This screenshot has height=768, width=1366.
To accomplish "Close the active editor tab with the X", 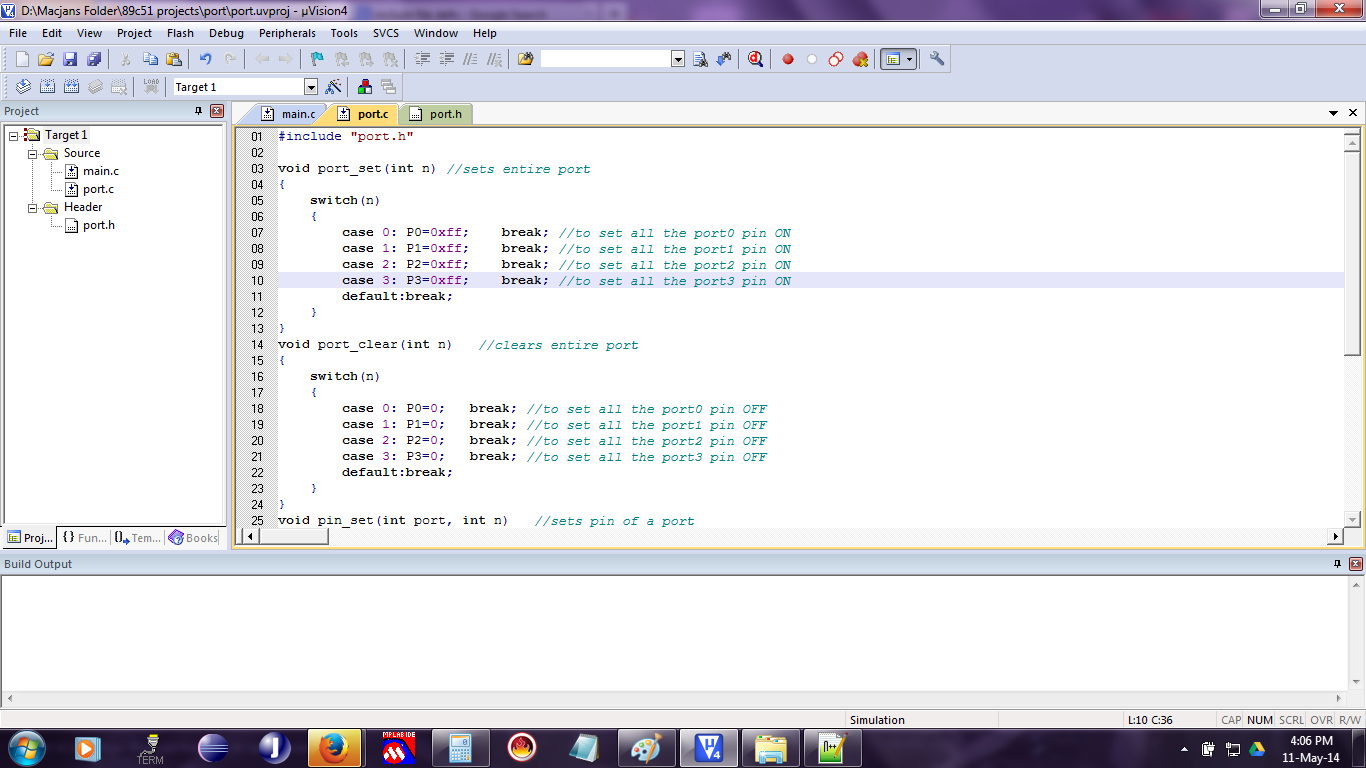I will click(1353, 113).
